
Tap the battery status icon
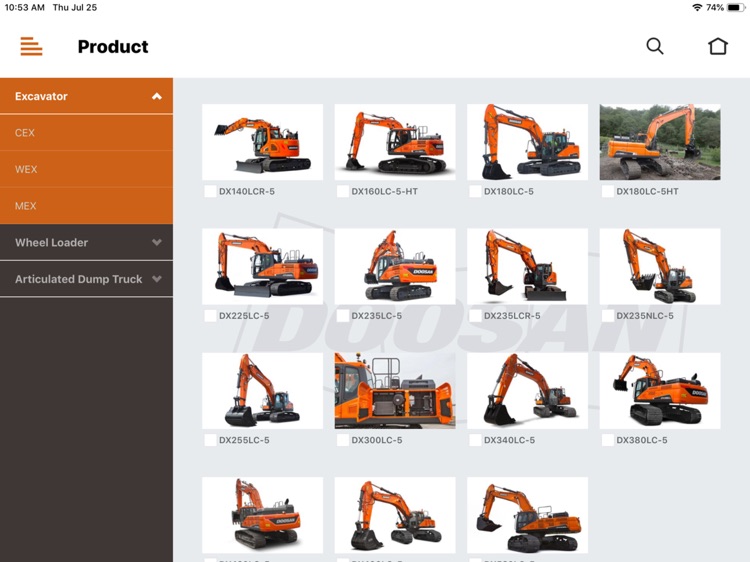(735, 7)
